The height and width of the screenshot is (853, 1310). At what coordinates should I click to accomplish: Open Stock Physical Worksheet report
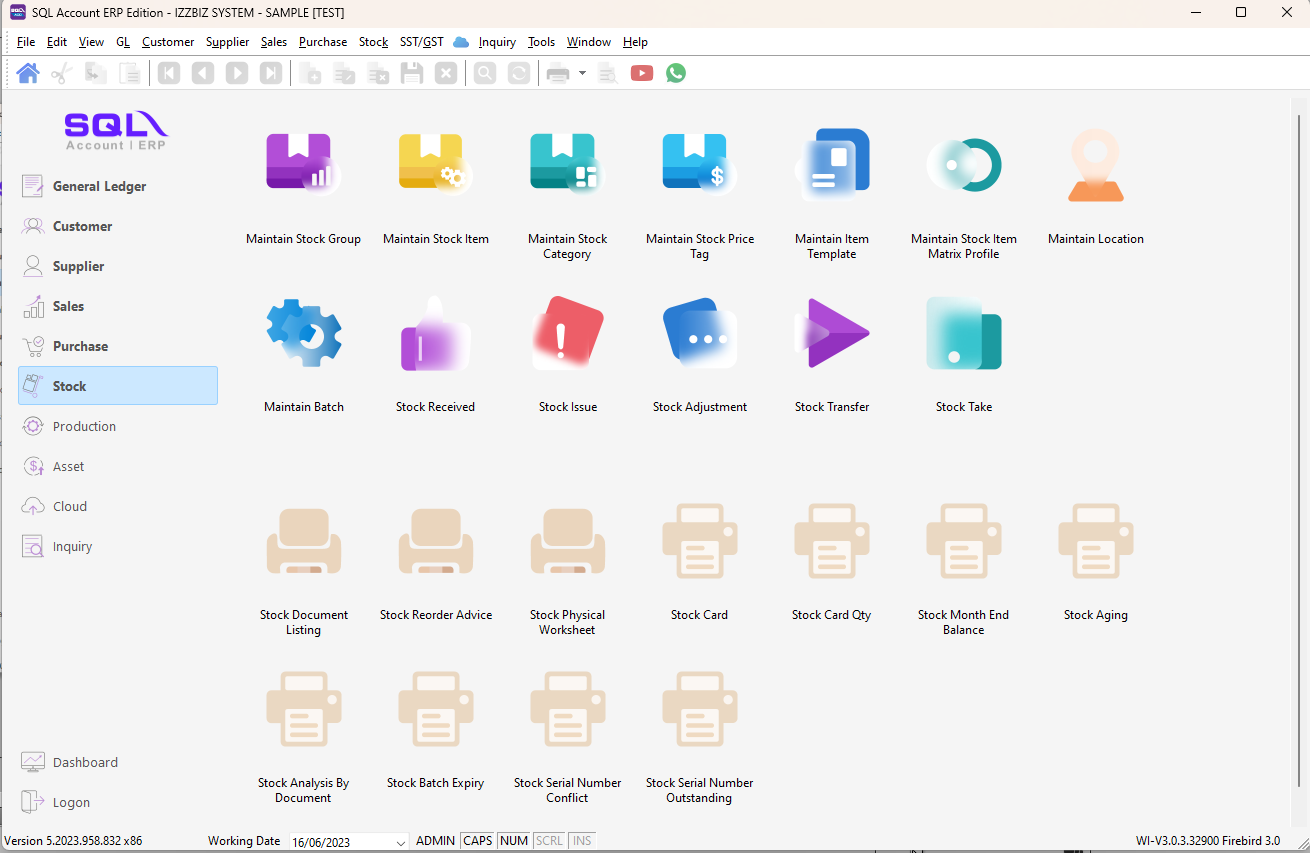[568, 541]
